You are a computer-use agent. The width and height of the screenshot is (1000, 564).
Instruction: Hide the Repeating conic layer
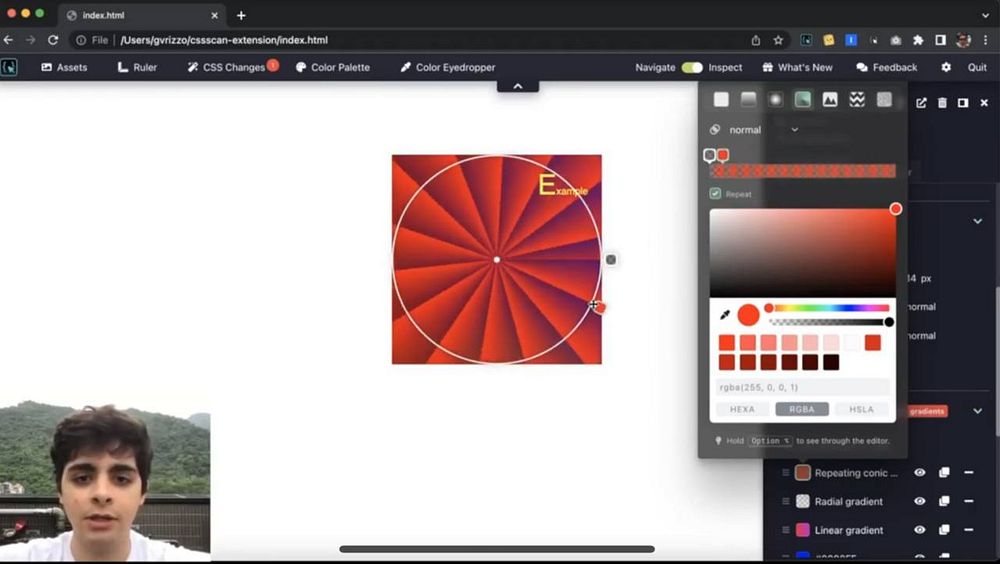(920, 473)
